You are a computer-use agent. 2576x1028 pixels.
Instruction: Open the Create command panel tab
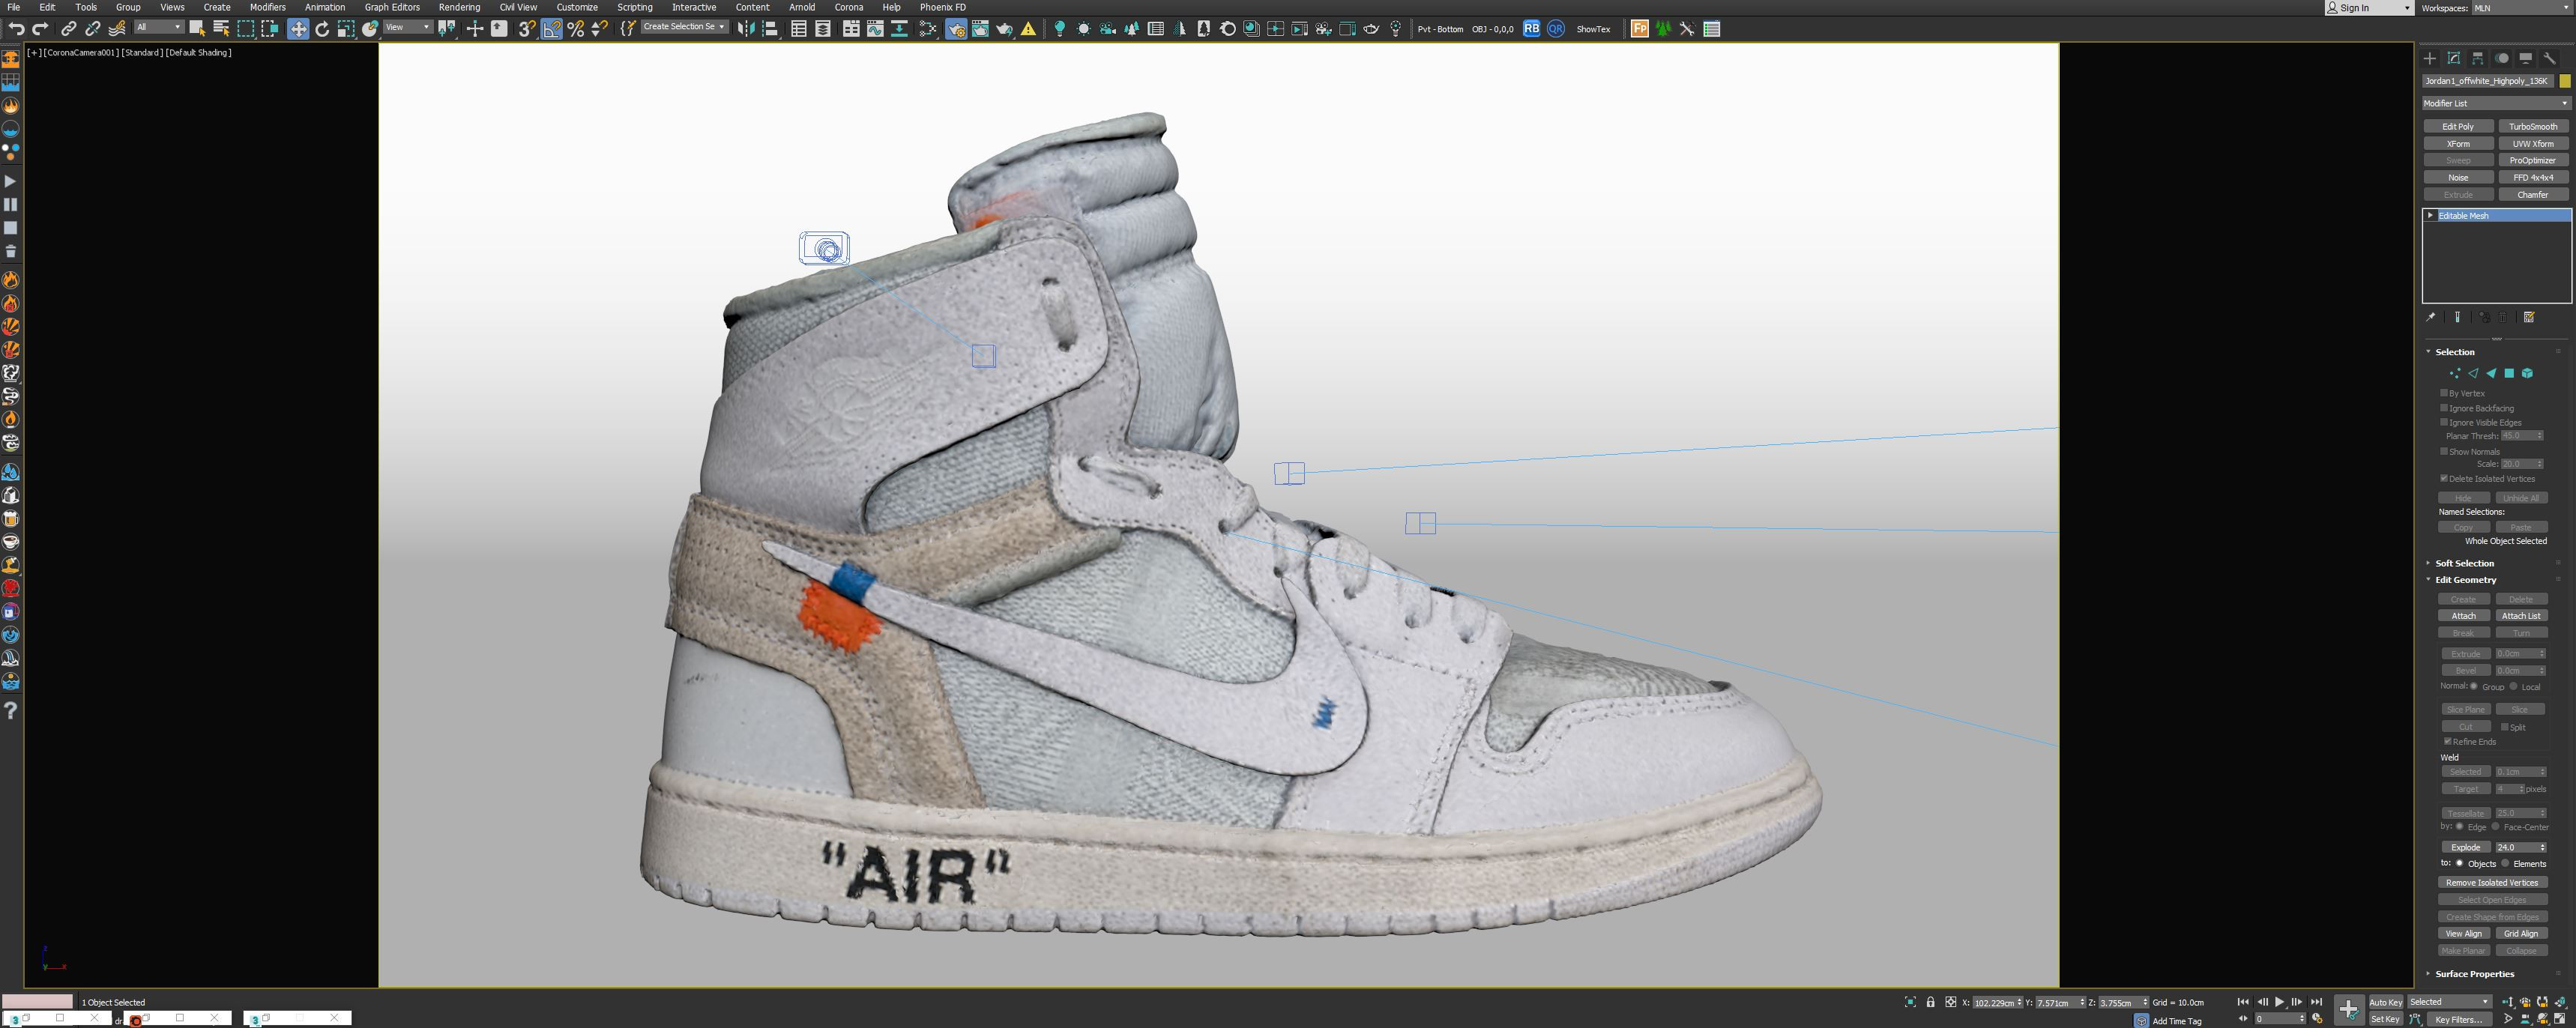point(2430,58)
